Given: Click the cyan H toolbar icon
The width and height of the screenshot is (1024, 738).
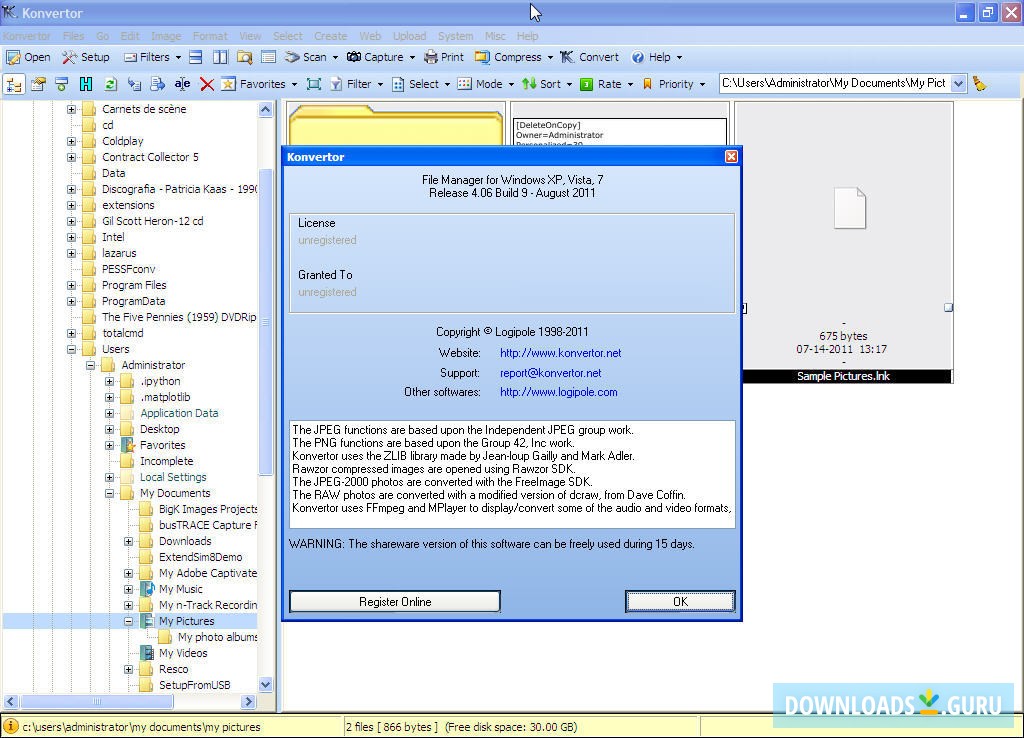Looking at the screenshot, I should coord(86,84).
